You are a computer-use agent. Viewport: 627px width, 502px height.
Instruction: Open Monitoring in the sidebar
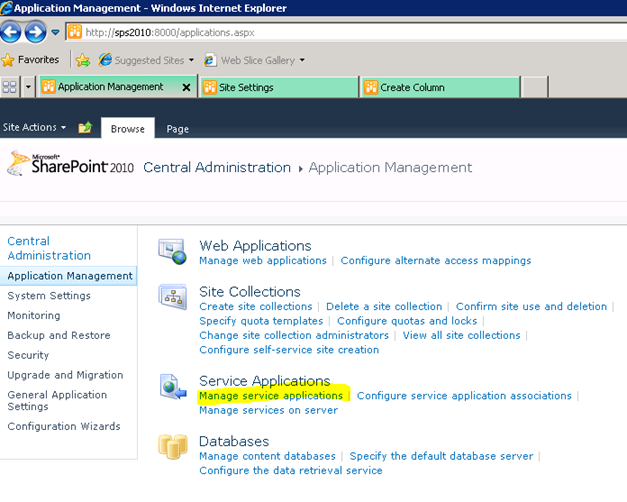[34, 316]
